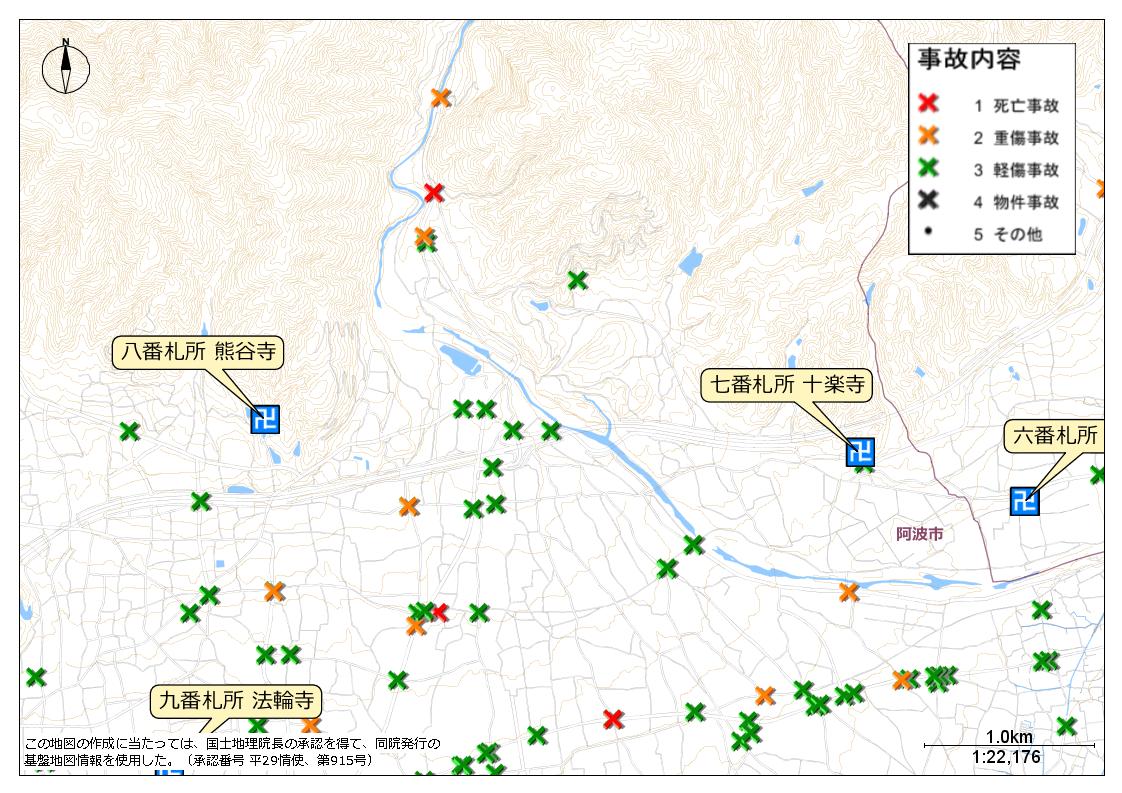Click the orange marker at the top of the river
The image size is (1122, 793).
coord(441,97)
